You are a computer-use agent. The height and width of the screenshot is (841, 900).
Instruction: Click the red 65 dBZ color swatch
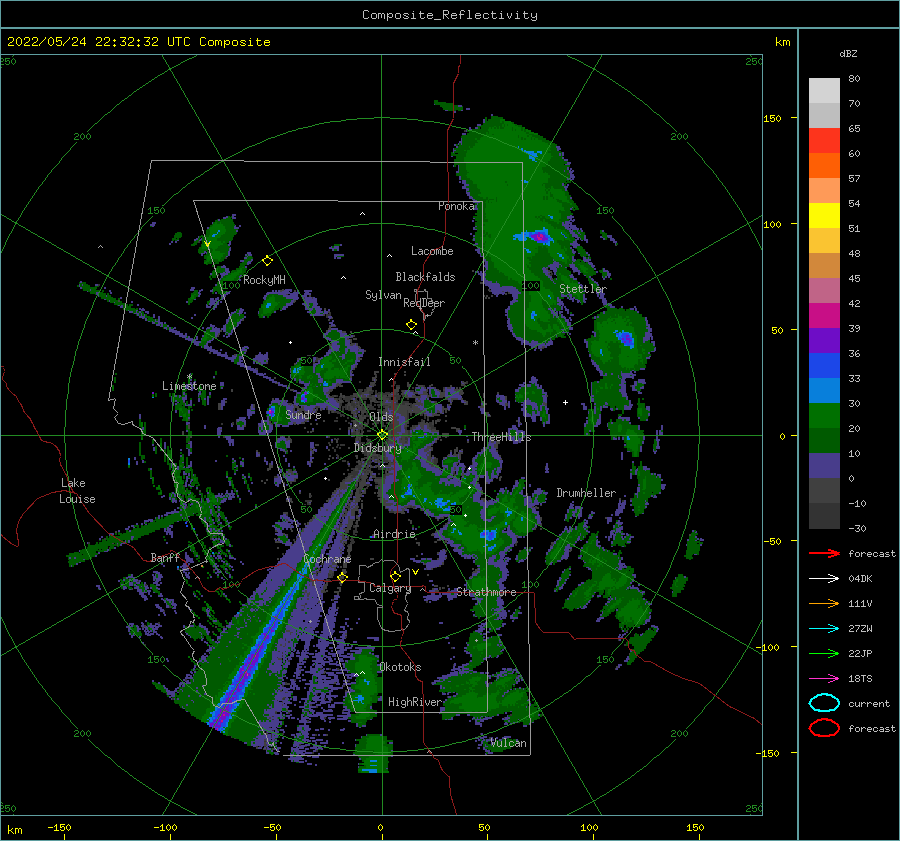pos(824,140)
